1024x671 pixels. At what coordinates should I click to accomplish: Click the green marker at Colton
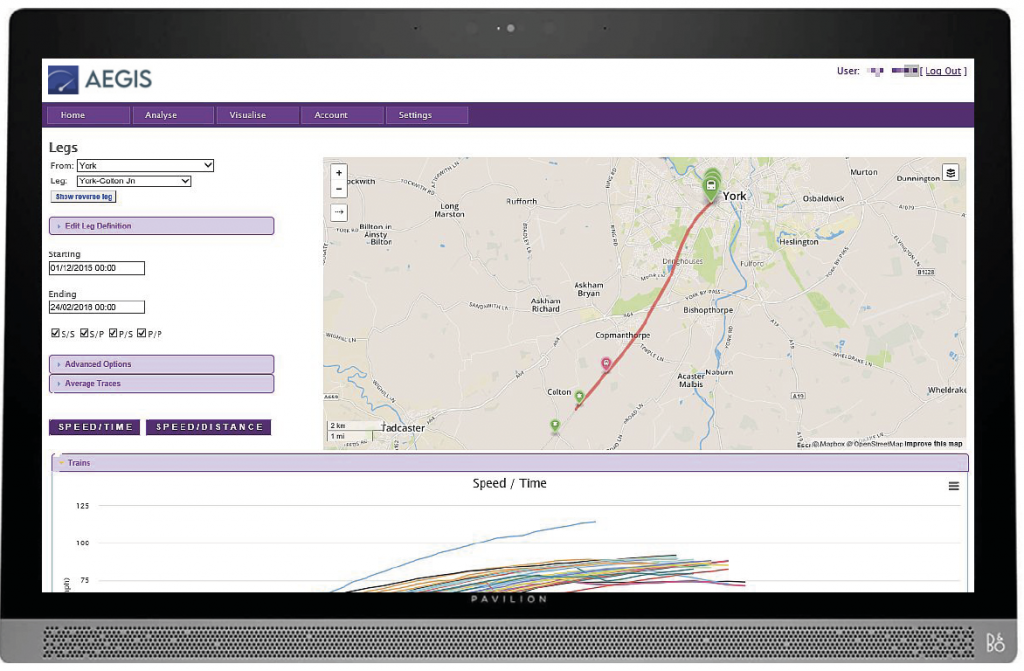coord(579,397)
